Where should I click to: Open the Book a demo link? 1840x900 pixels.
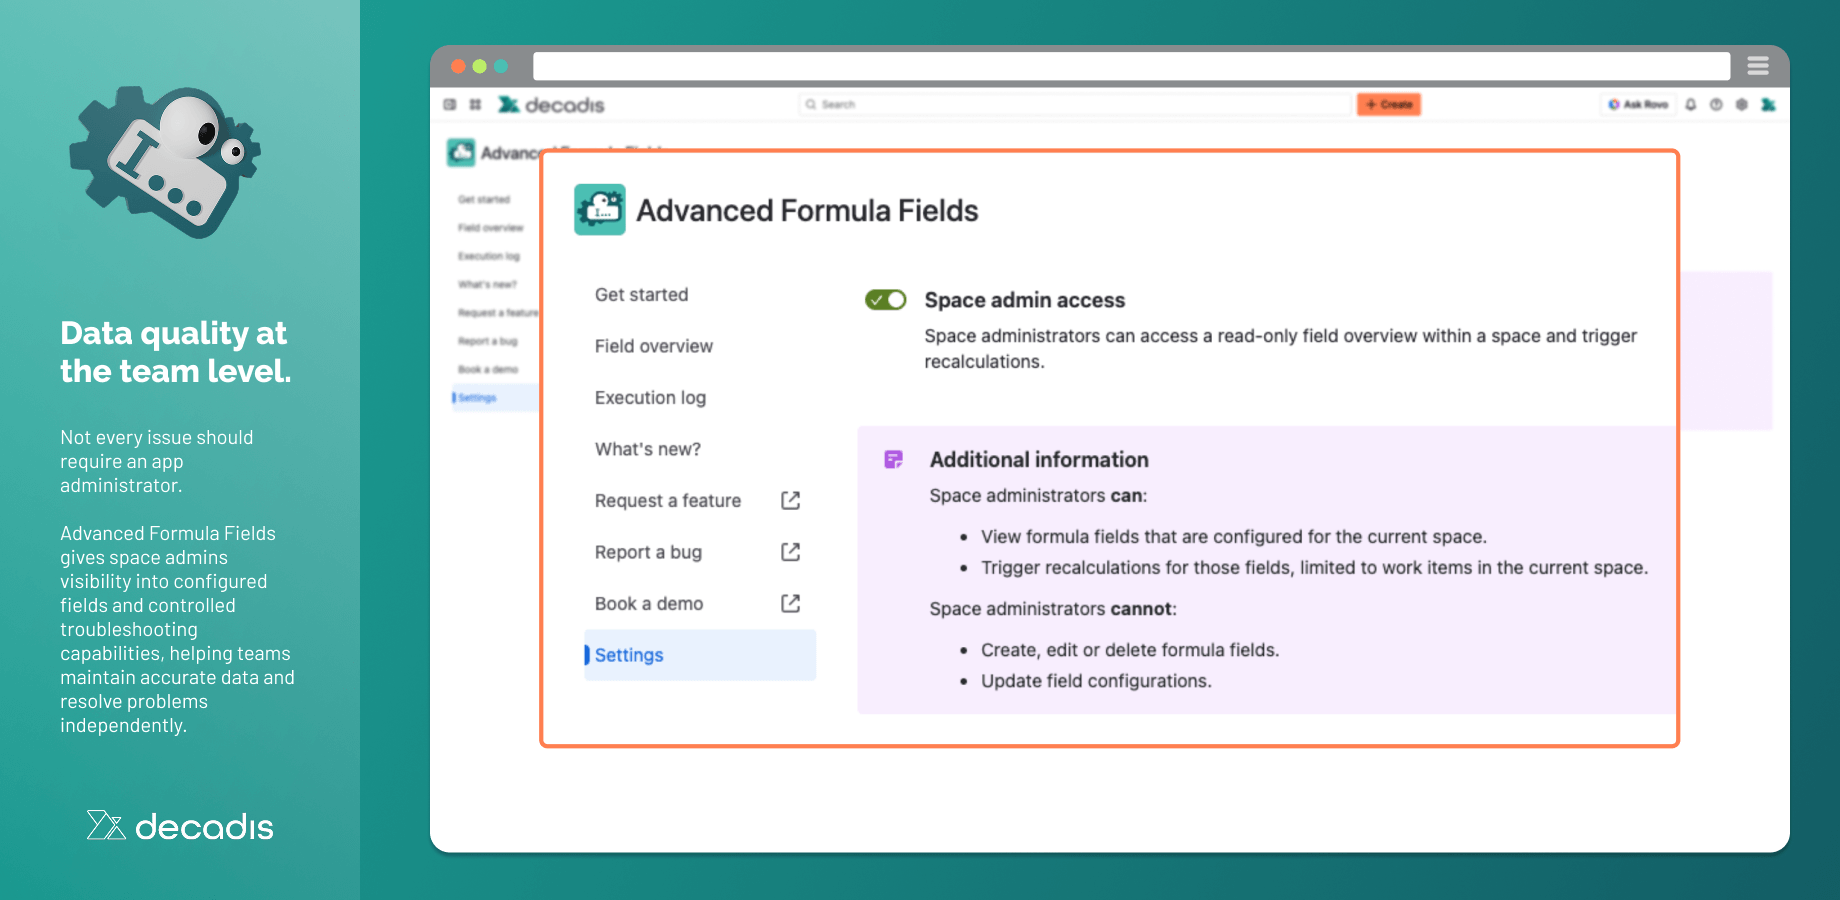coord(649,604)
